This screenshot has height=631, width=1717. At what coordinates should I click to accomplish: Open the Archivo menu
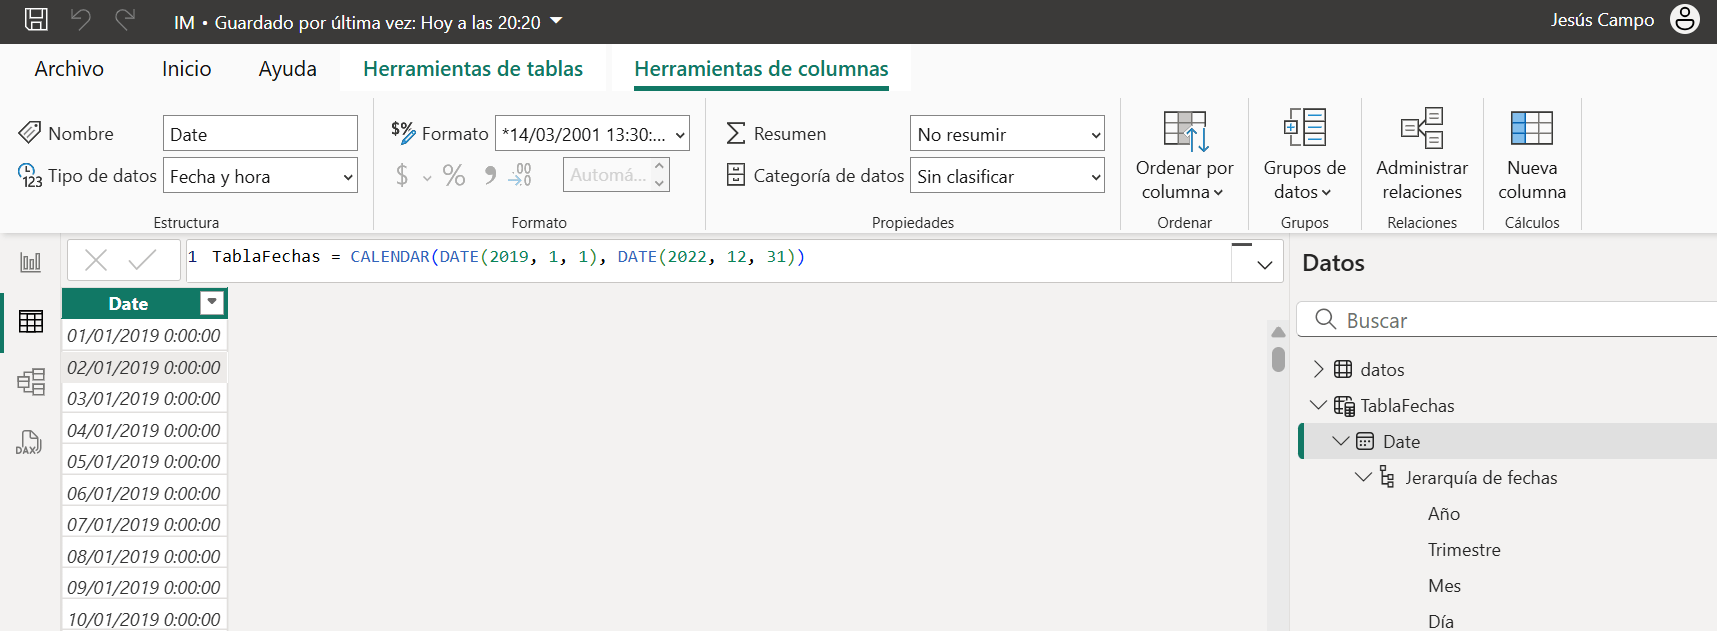coord(69,69)
